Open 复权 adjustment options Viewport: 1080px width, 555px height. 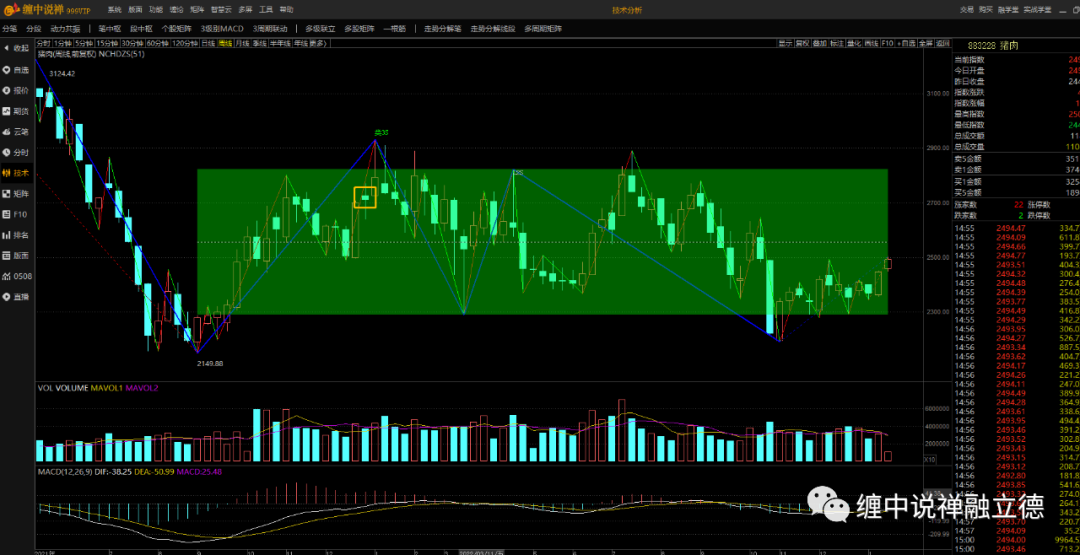(x=802, y=43)
